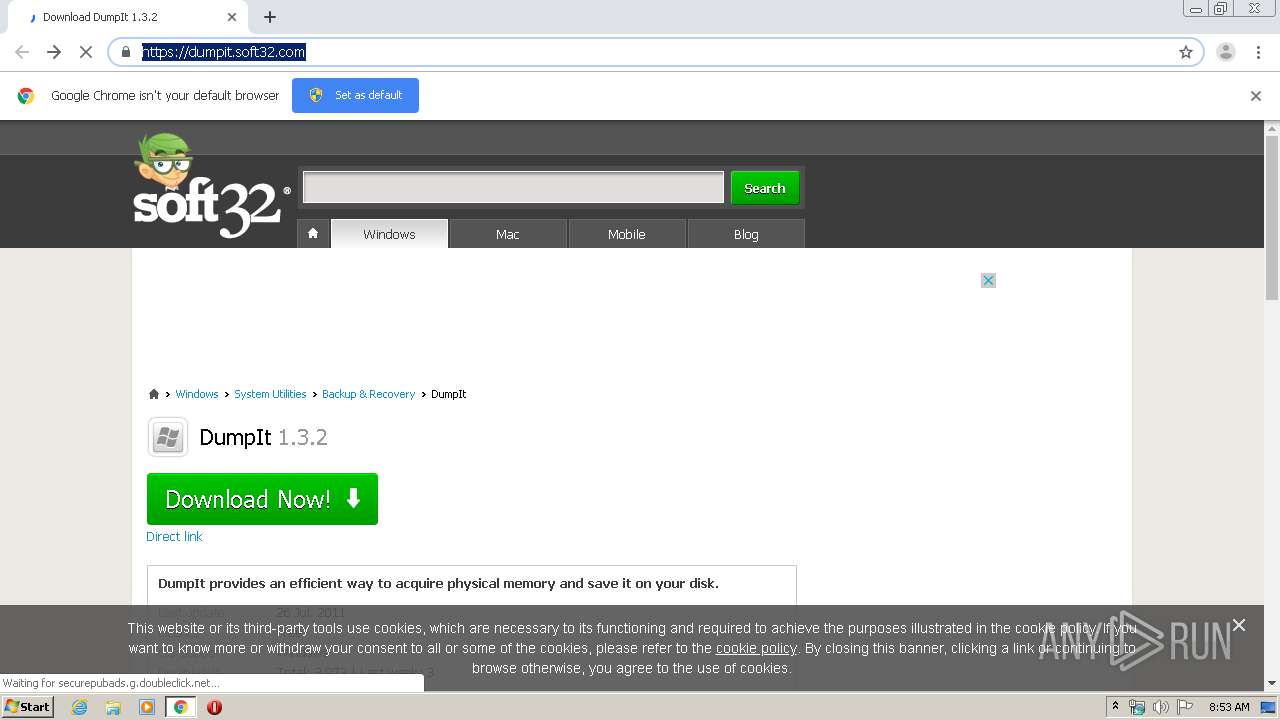Close the cookie banner

(x=1239, y=625)
